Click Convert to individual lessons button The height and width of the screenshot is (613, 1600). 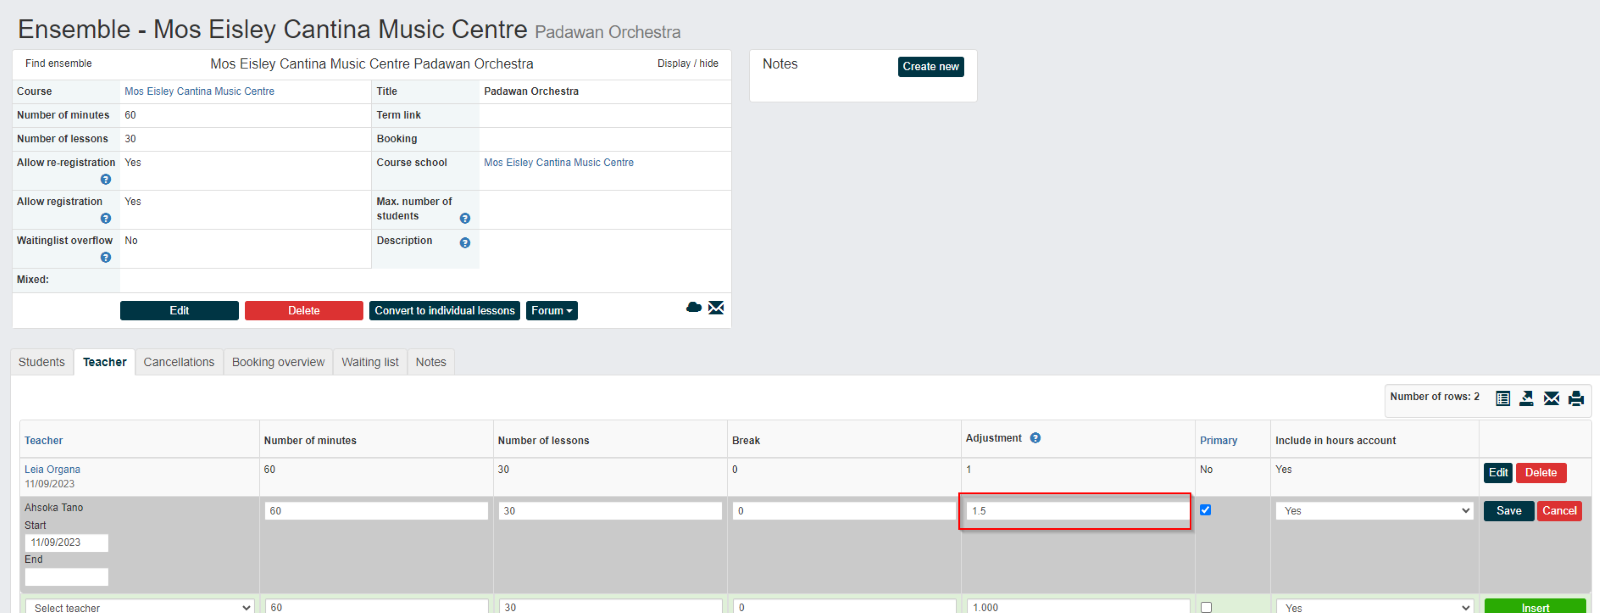coord(445,311)
